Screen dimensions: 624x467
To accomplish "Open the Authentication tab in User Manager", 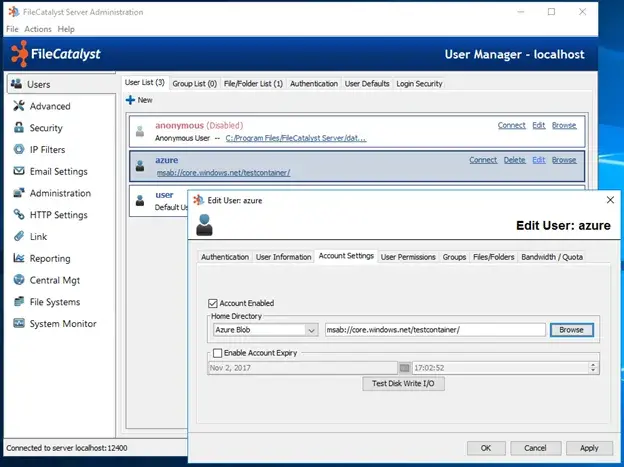I will click(314, 84).
